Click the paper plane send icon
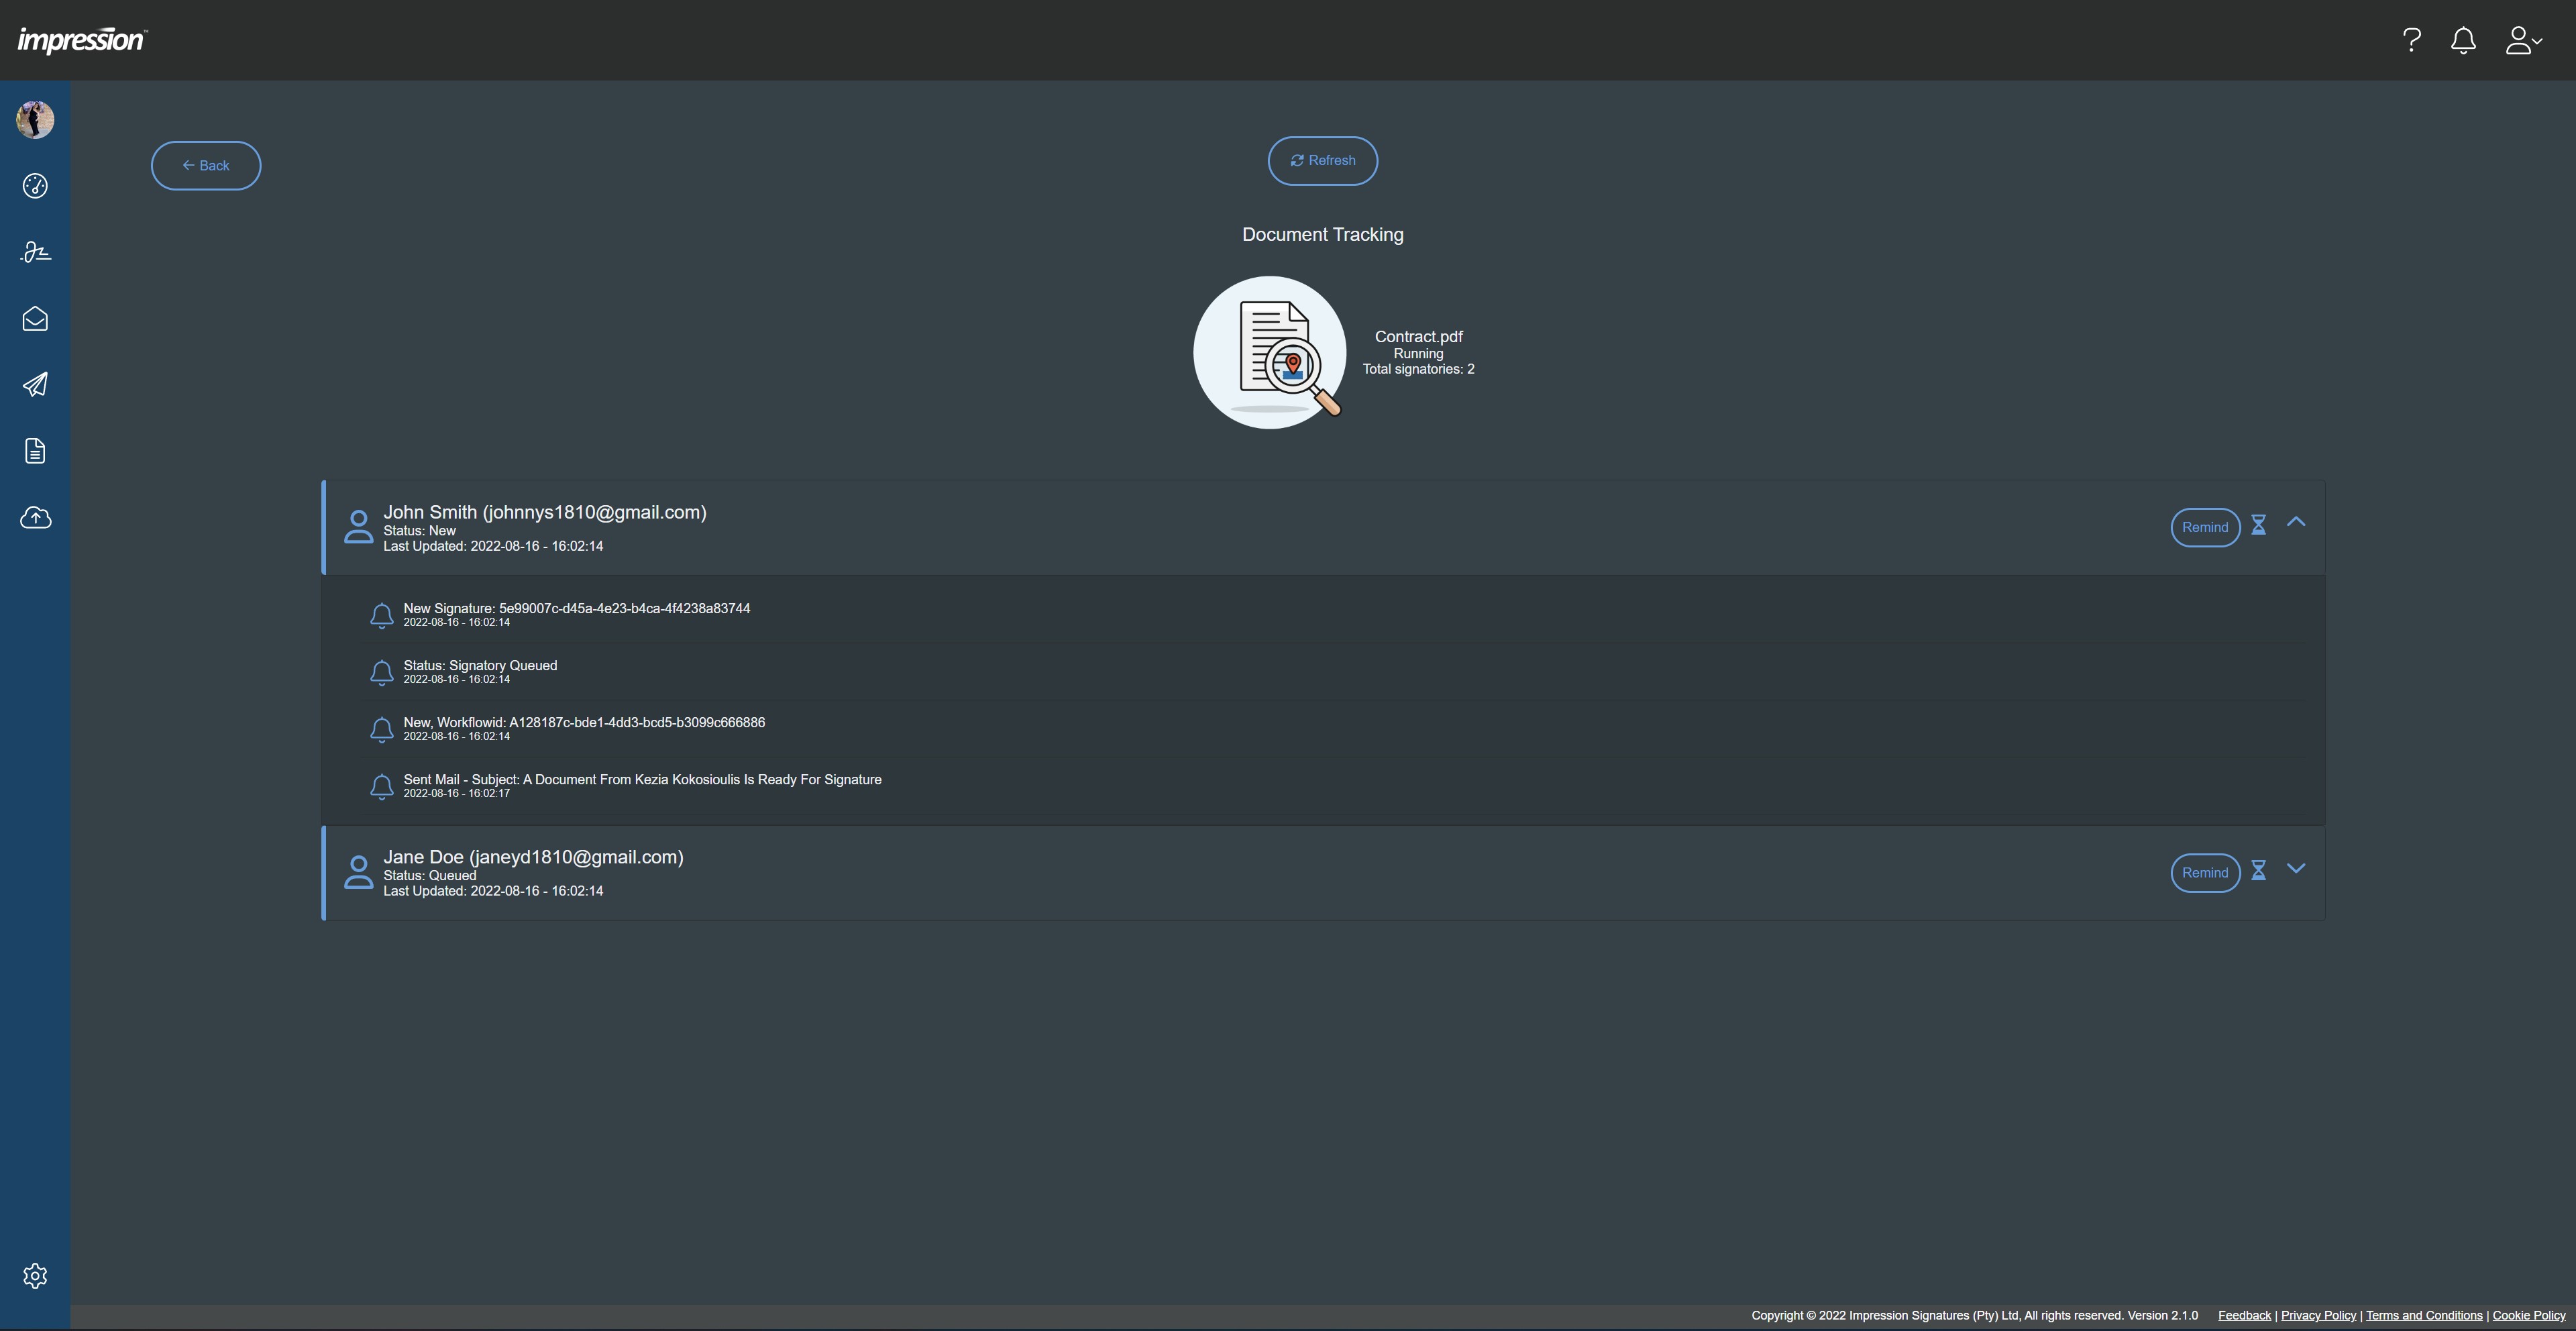Viewport: 2576px width, 1331px height. point(35,385)
